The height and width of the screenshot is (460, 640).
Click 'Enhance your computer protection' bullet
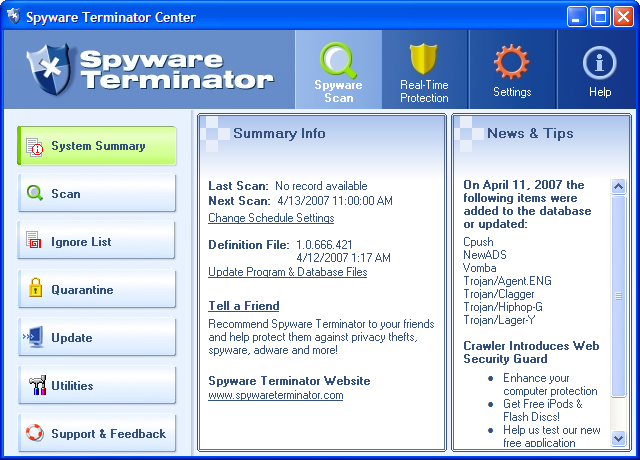[x=550, y=384]
